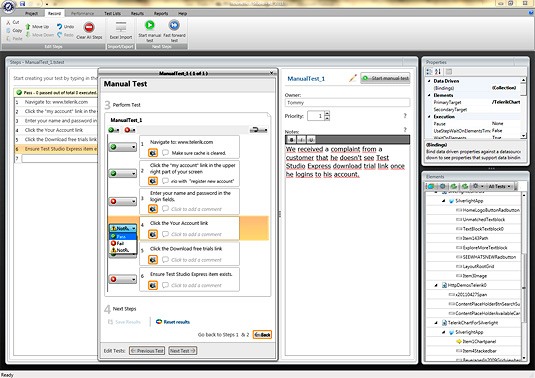Click the reset-all arrow icon in ManualTest_1 header
535x378 pixels.
259,130
